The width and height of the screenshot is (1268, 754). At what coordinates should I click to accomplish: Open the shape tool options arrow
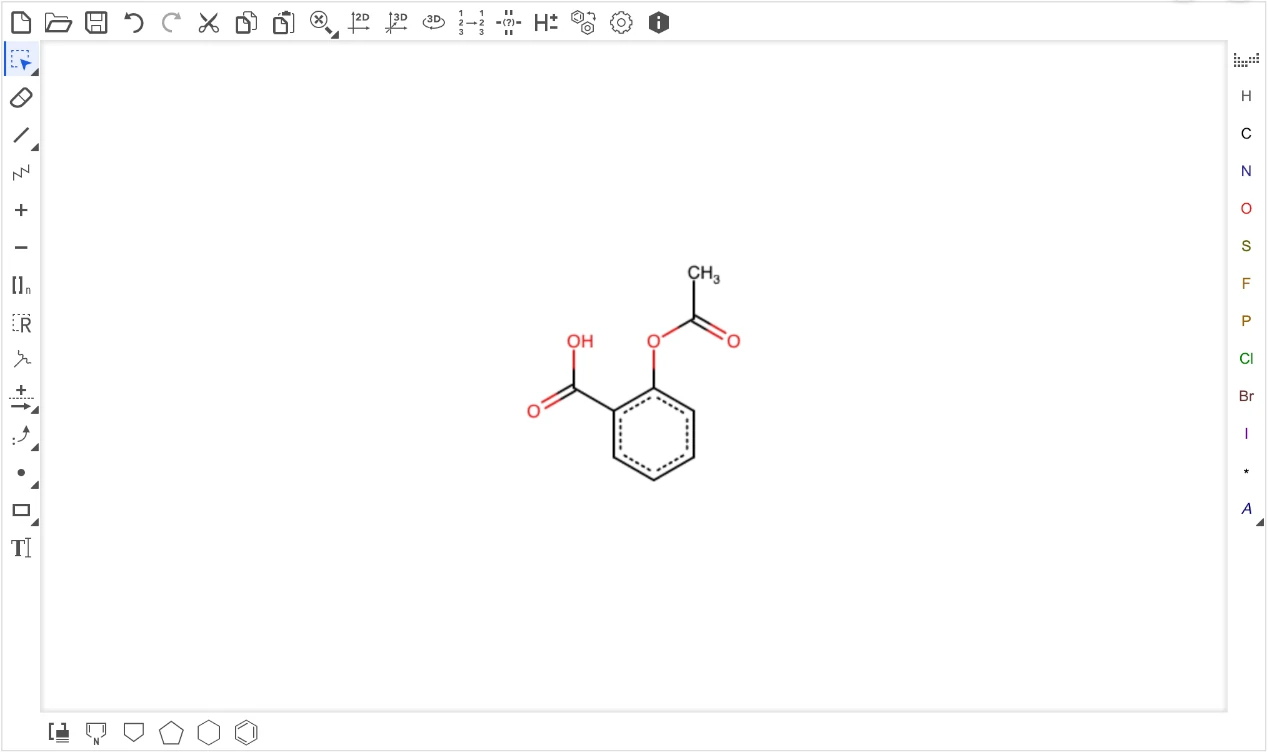tap(33, 520)
